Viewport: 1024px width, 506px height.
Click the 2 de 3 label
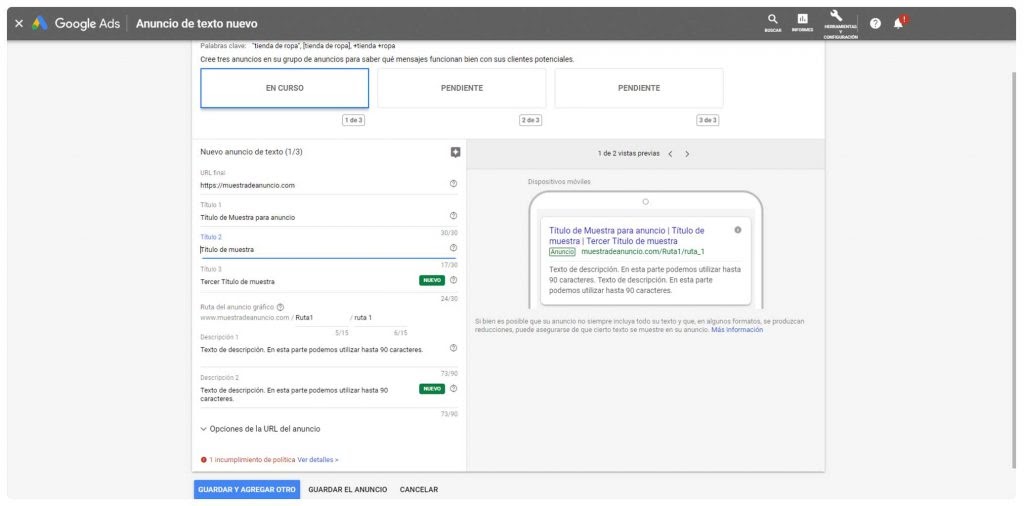click(x=531, y=120)
